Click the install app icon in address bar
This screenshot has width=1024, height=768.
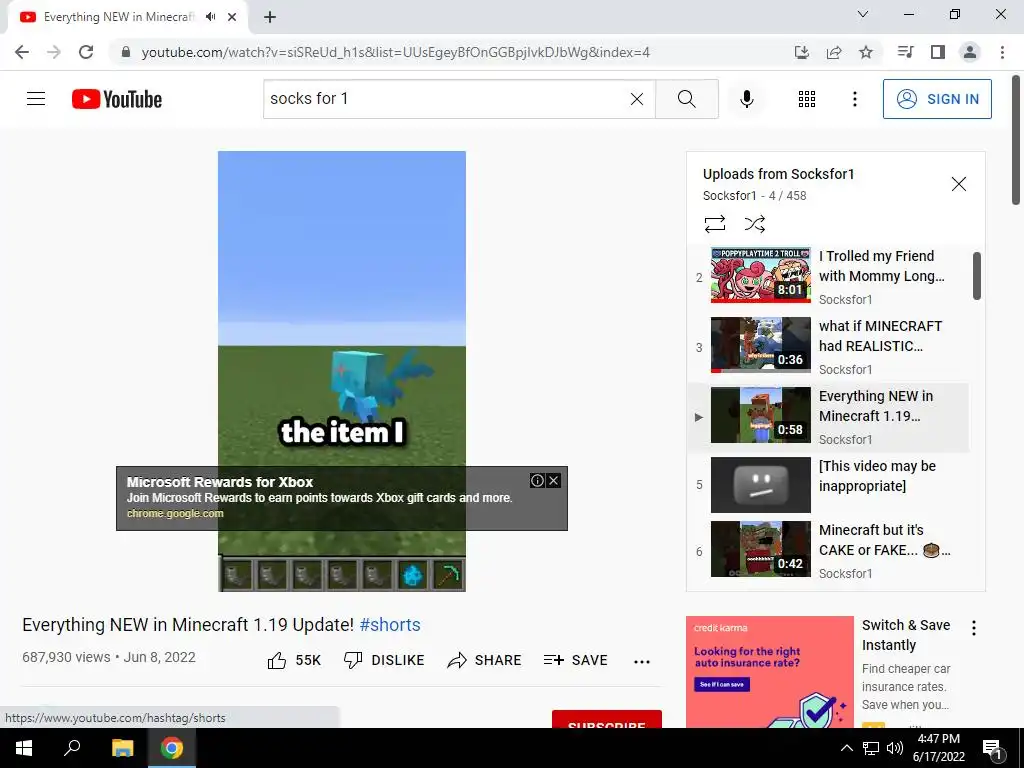tap(802, 52)
